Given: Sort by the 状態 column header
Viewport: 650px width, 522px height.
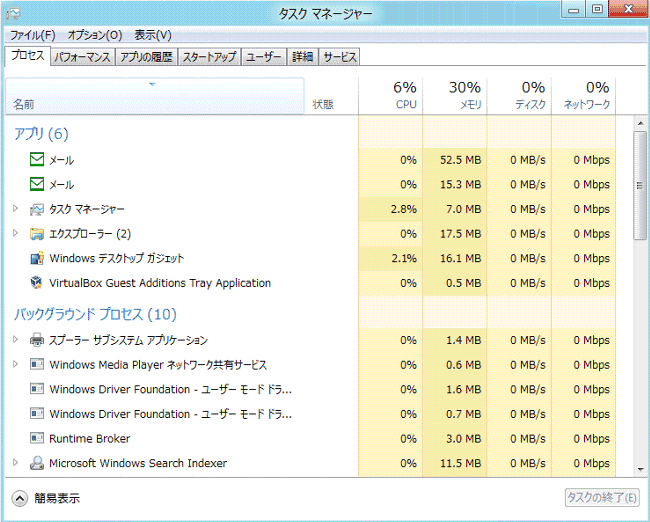Looking at the screenshot, I should click(x=331, y=96).
